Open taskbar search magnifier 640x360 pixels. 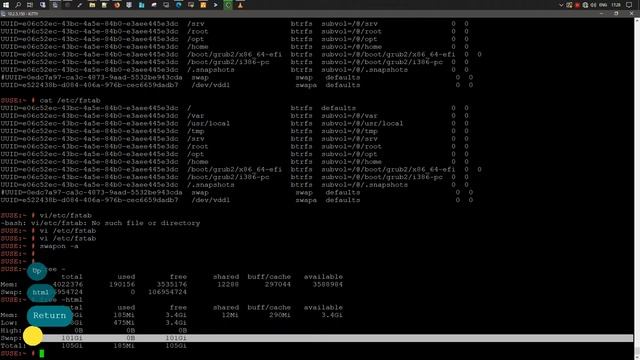[x=18, y=5]
